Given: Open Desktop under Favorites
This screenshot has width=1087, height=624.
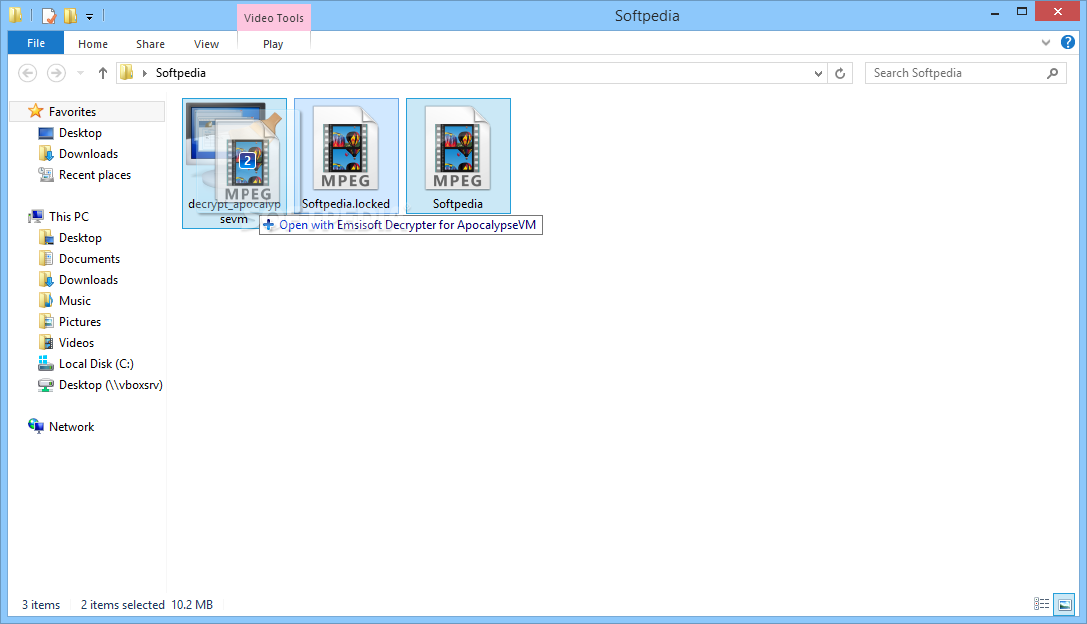Looking at the screenshot, I should tap(80, 133).
